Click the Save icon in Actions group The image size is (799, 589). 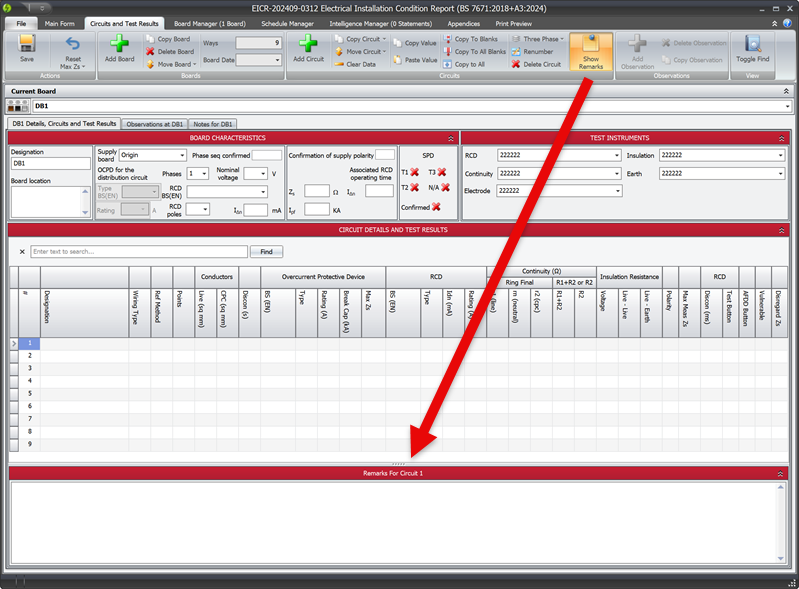[26, 44]
